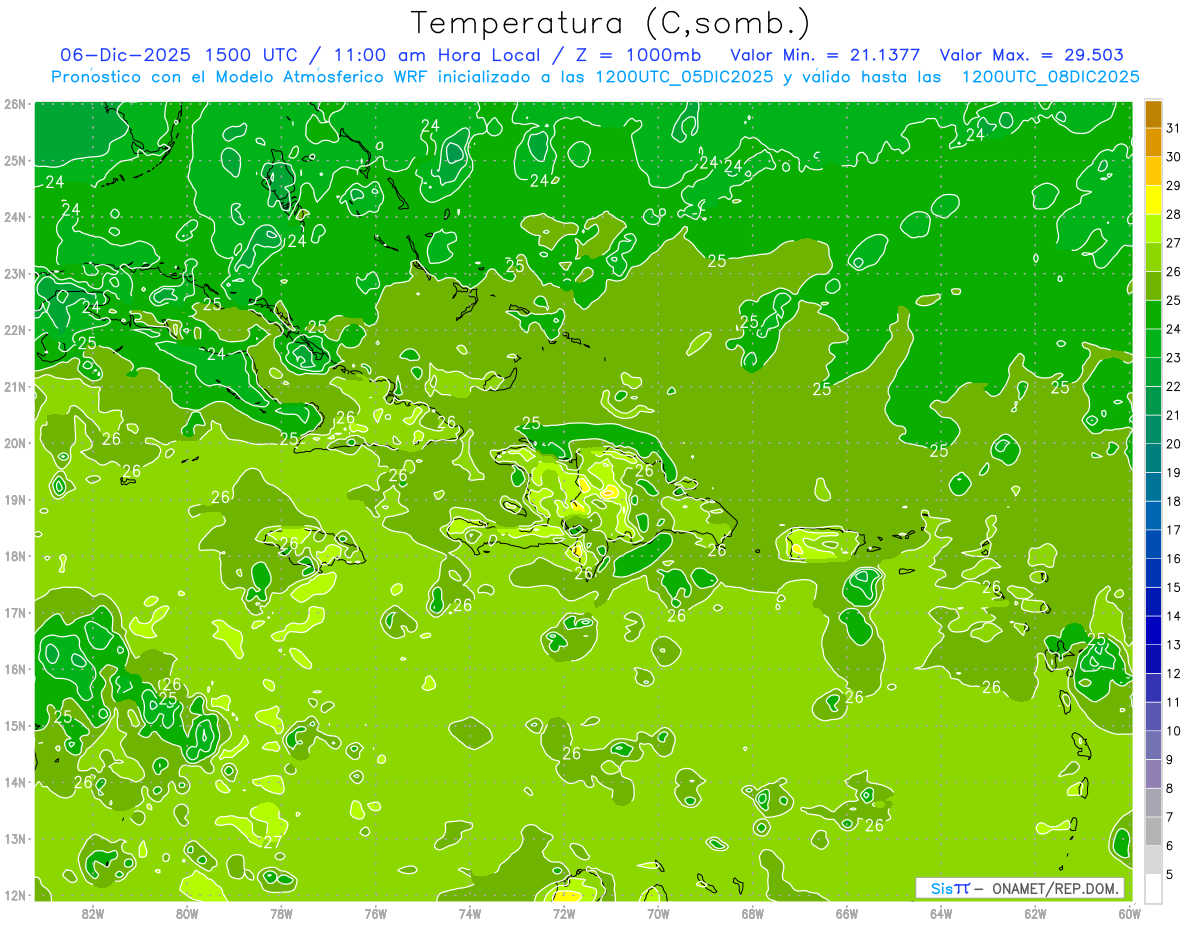Click the 20 value on the color scale
The height and width of the screenshot is (927, 1200).
[1173, 444]
